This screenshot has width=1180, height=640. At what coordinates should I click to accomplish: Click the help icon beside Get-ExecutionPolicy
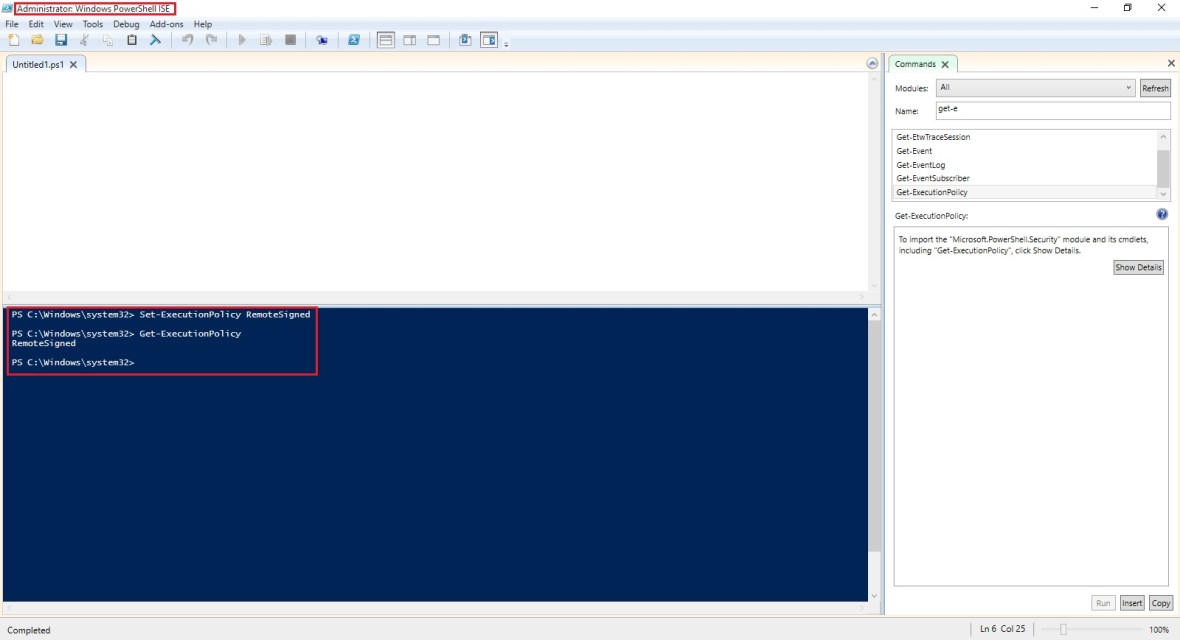click(1162, 215)
